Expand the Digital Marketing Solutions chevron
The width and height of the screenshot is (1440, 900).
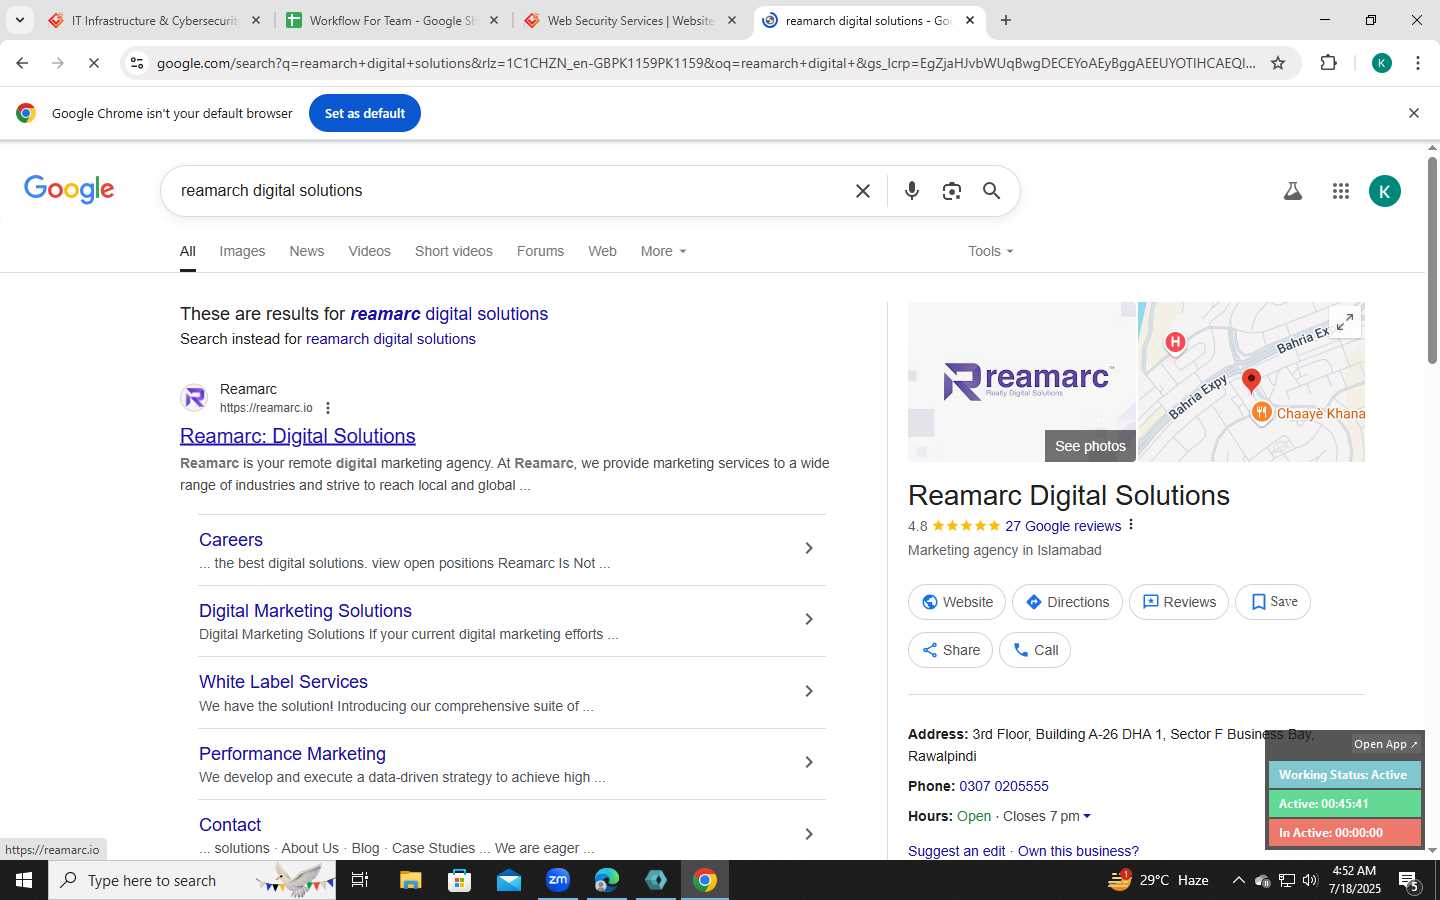809,619
